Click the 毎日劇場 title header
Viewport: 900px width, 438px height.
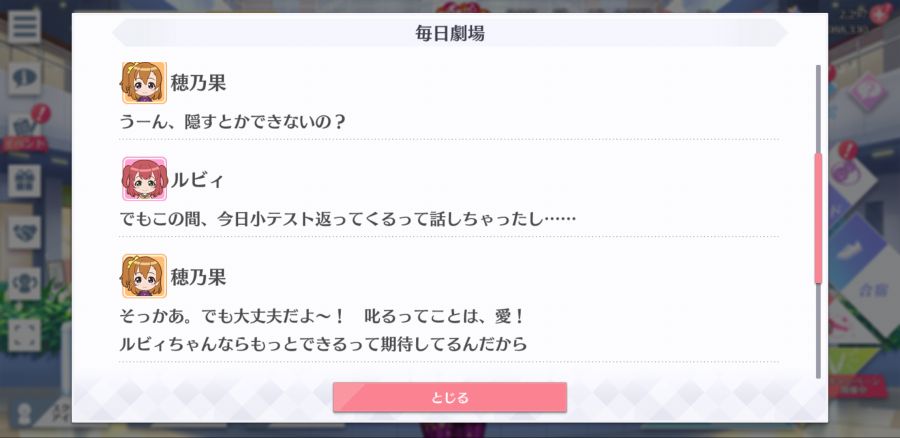449,33
